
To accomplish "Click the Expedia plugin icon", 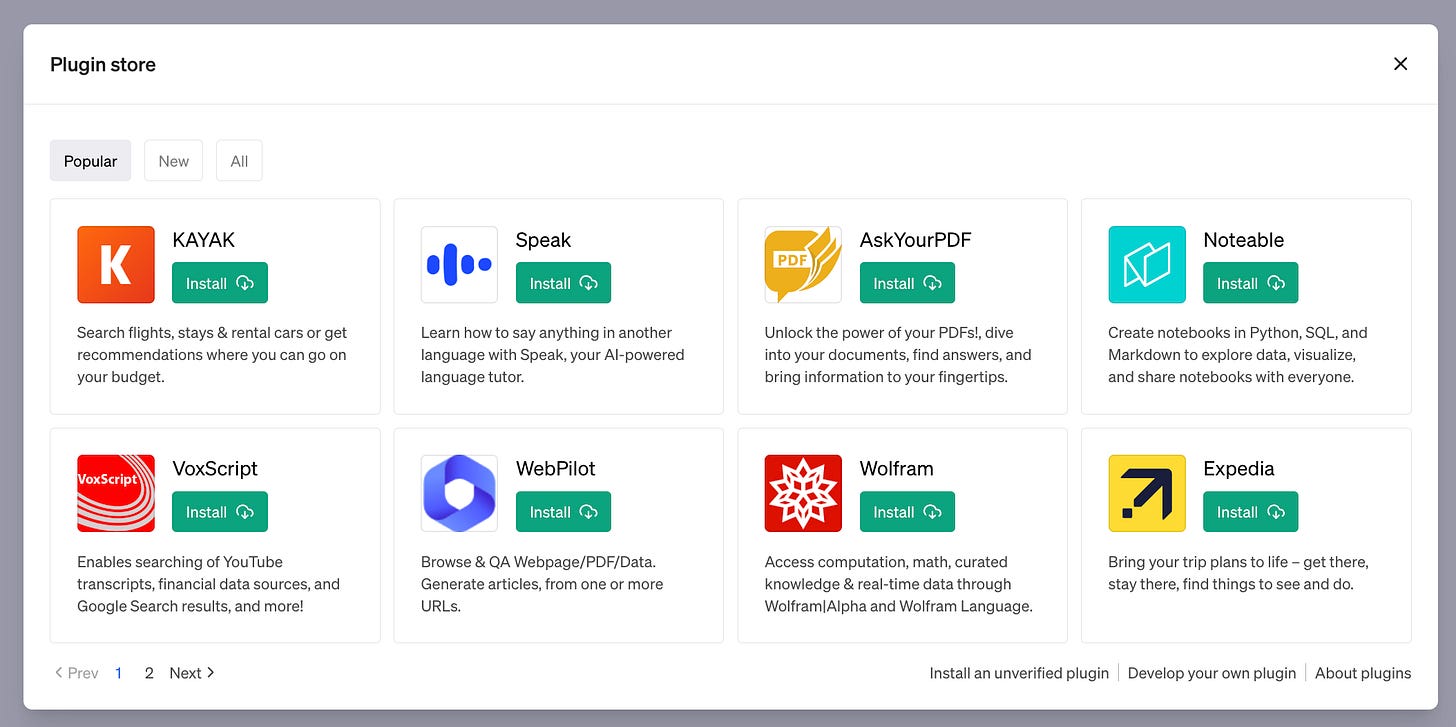I will tap(1147, 493).
